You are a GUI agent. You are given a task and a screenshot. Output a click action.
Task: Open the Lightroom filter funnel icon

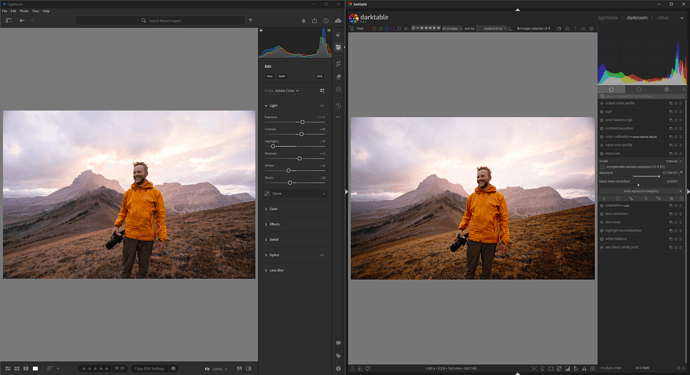tap(250, 21)
